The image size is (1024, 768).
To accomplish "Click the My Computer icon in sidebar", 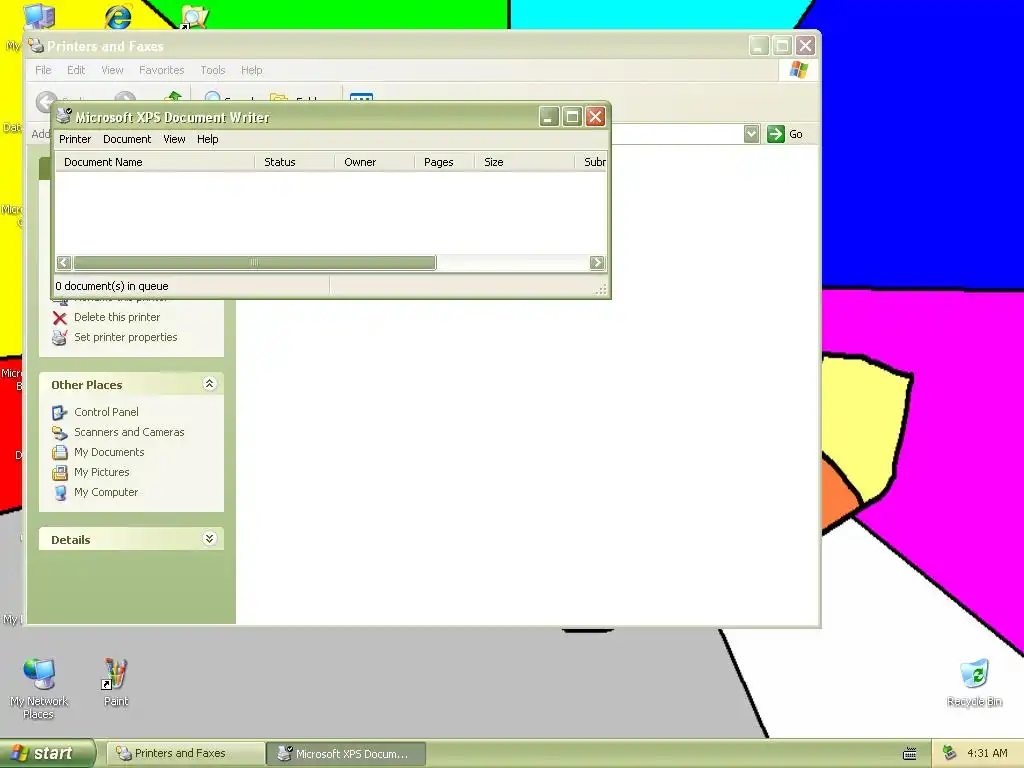I will click(x=59, y=493).
